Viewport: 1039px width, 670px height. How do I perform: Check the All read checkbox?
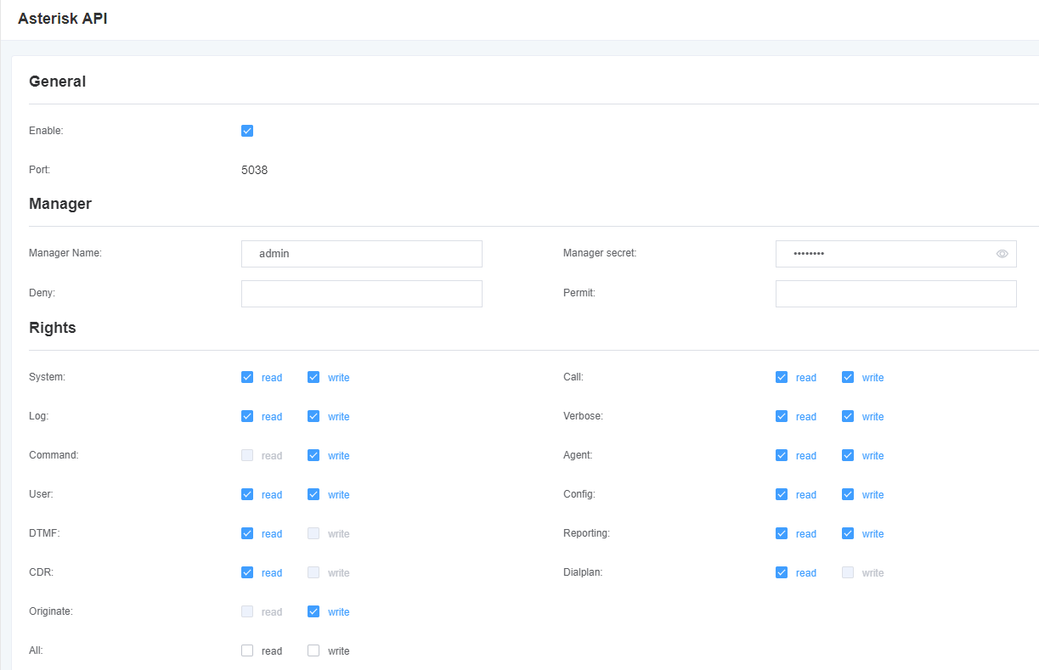[247, 651]
